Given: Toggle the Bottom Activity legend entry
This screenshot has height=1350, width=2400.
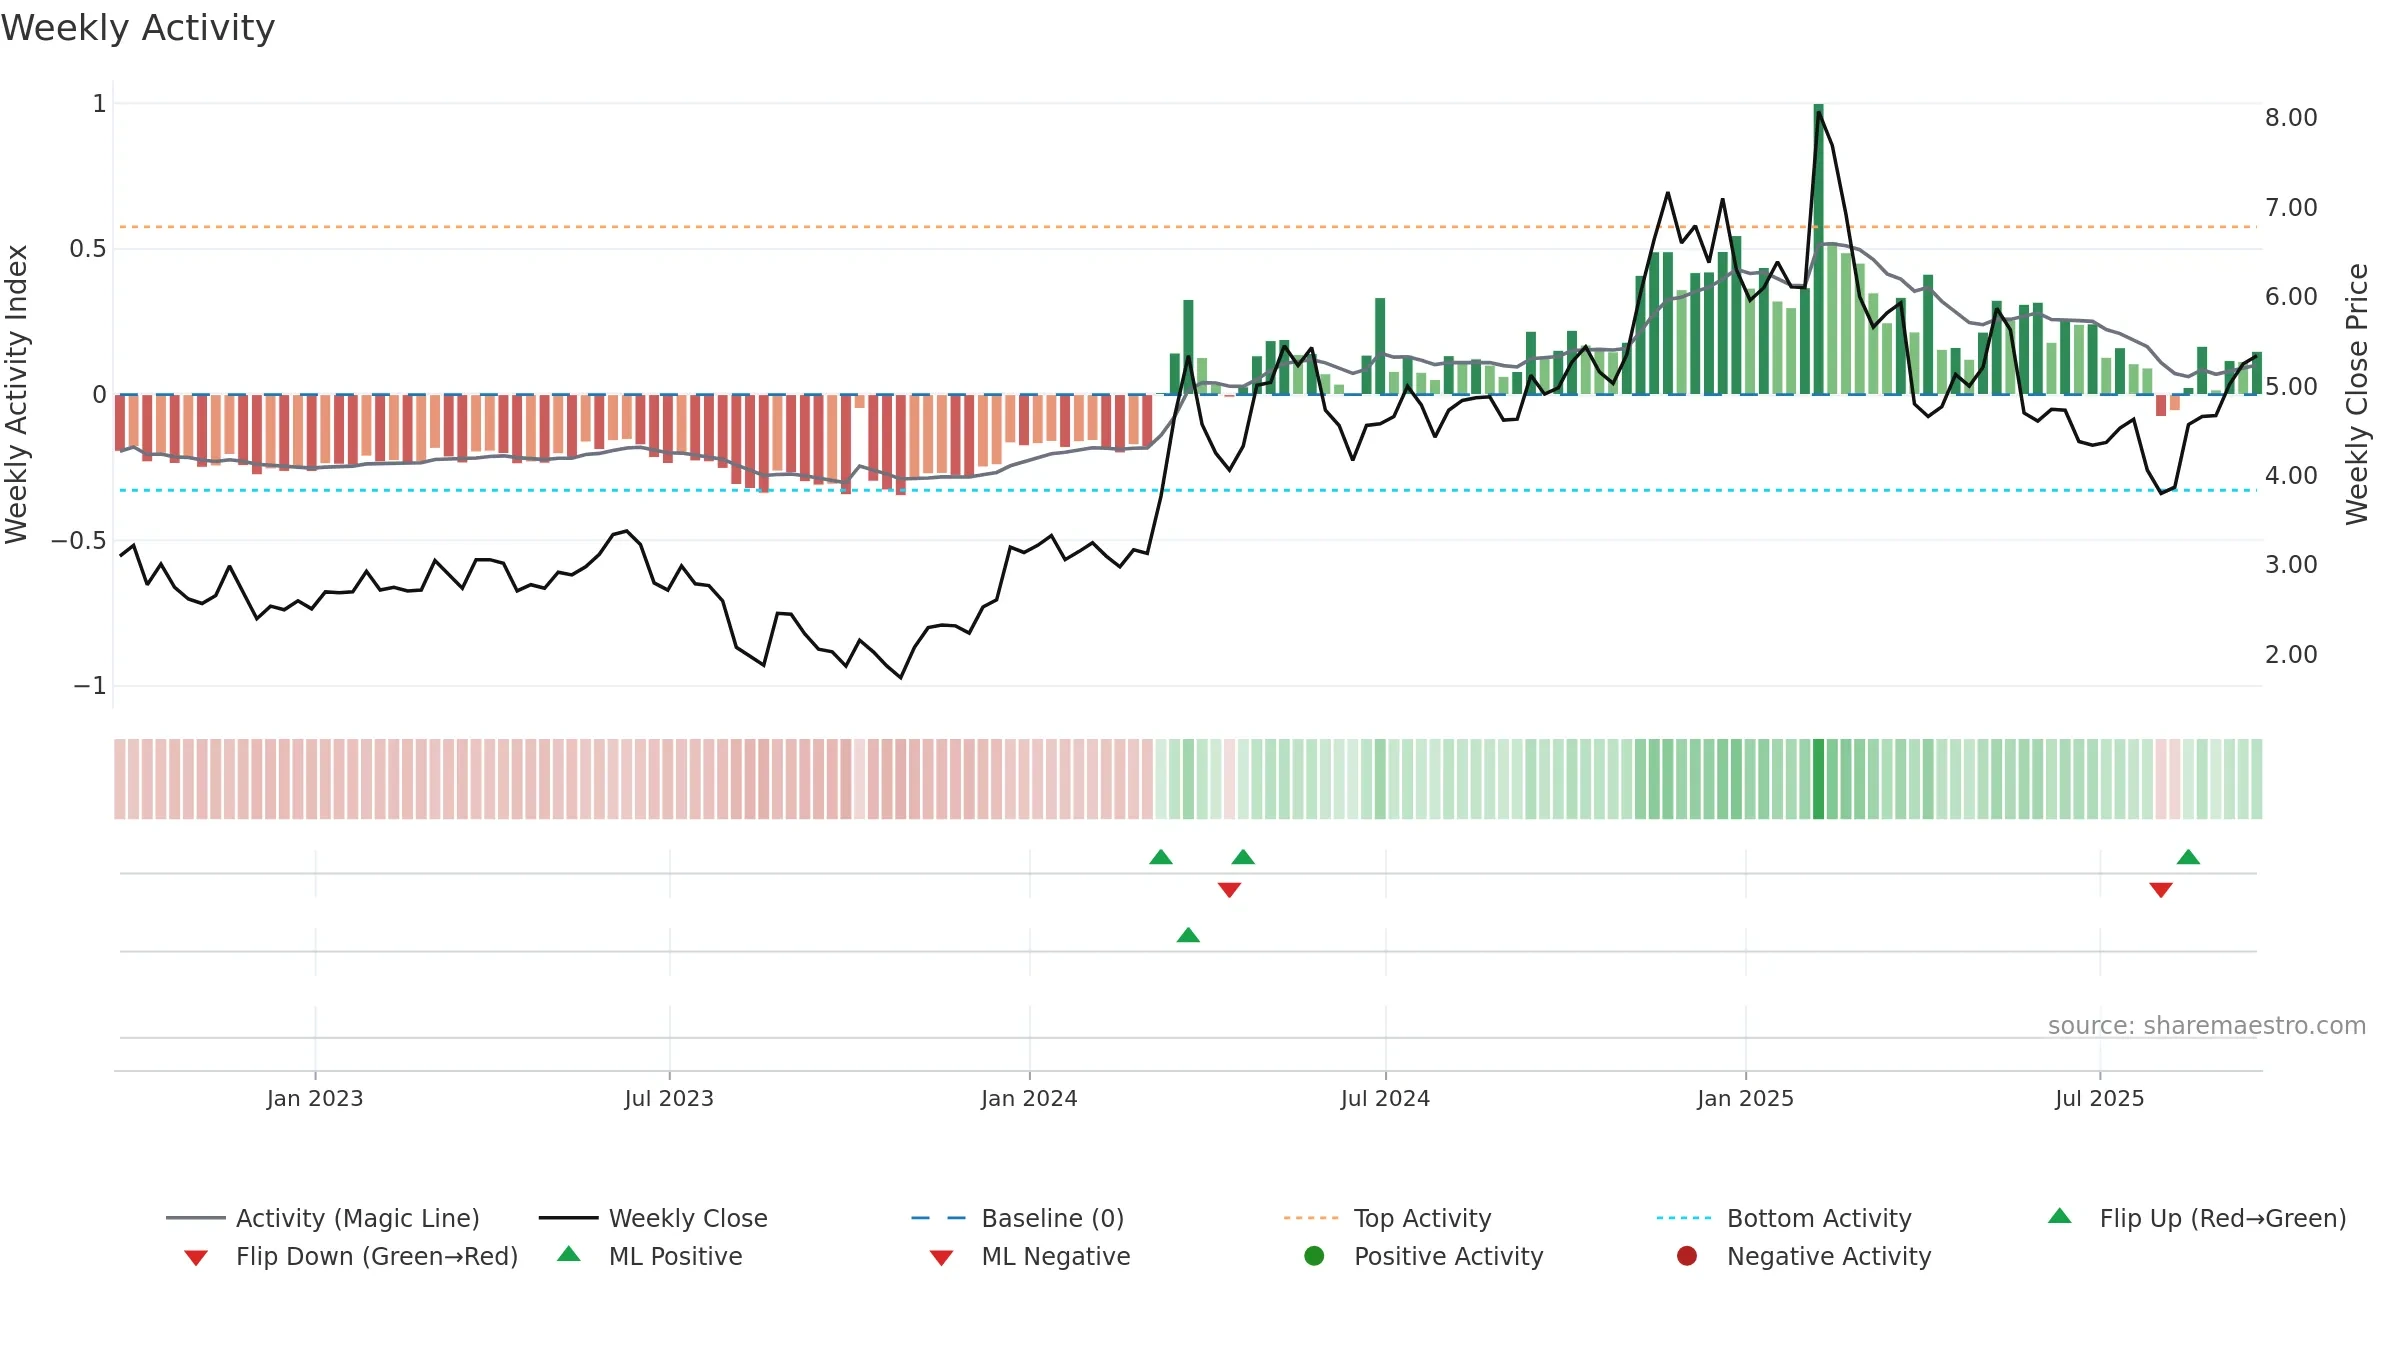Looking at the screenshot, I should (1784, 1218).
